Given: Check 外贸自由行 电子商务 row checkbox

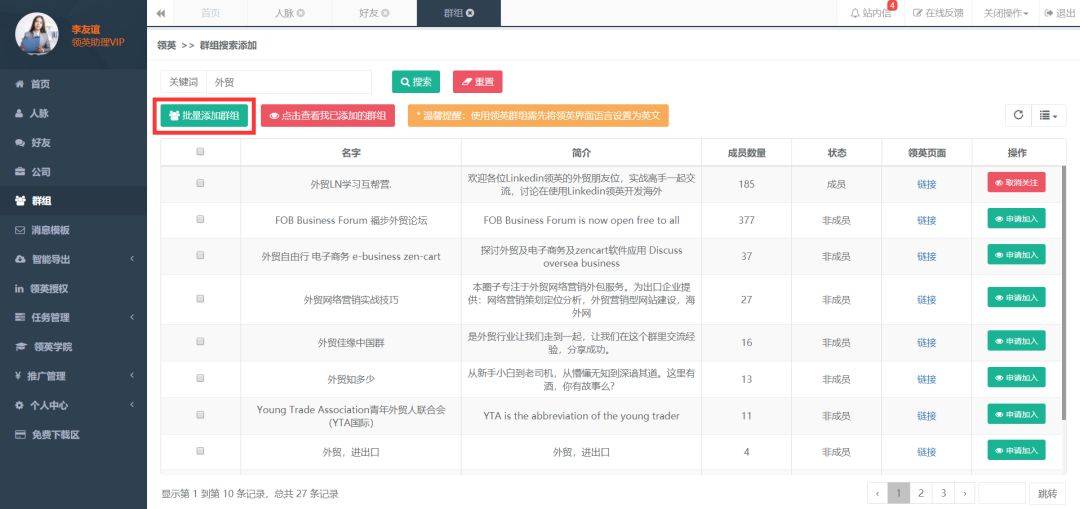Looking at the screenshot, I should click(x=200, y=255).
